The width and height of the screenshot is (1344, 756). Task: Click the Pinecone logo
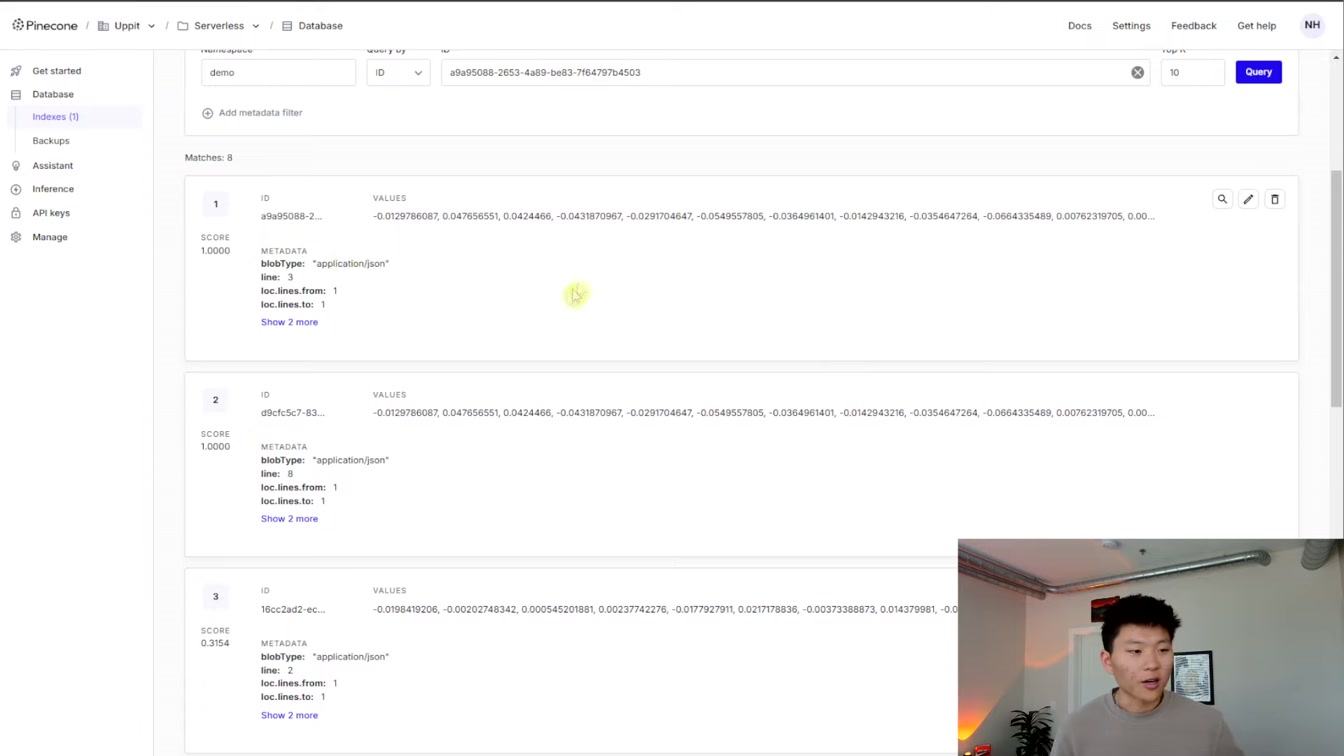click(45, 25)
